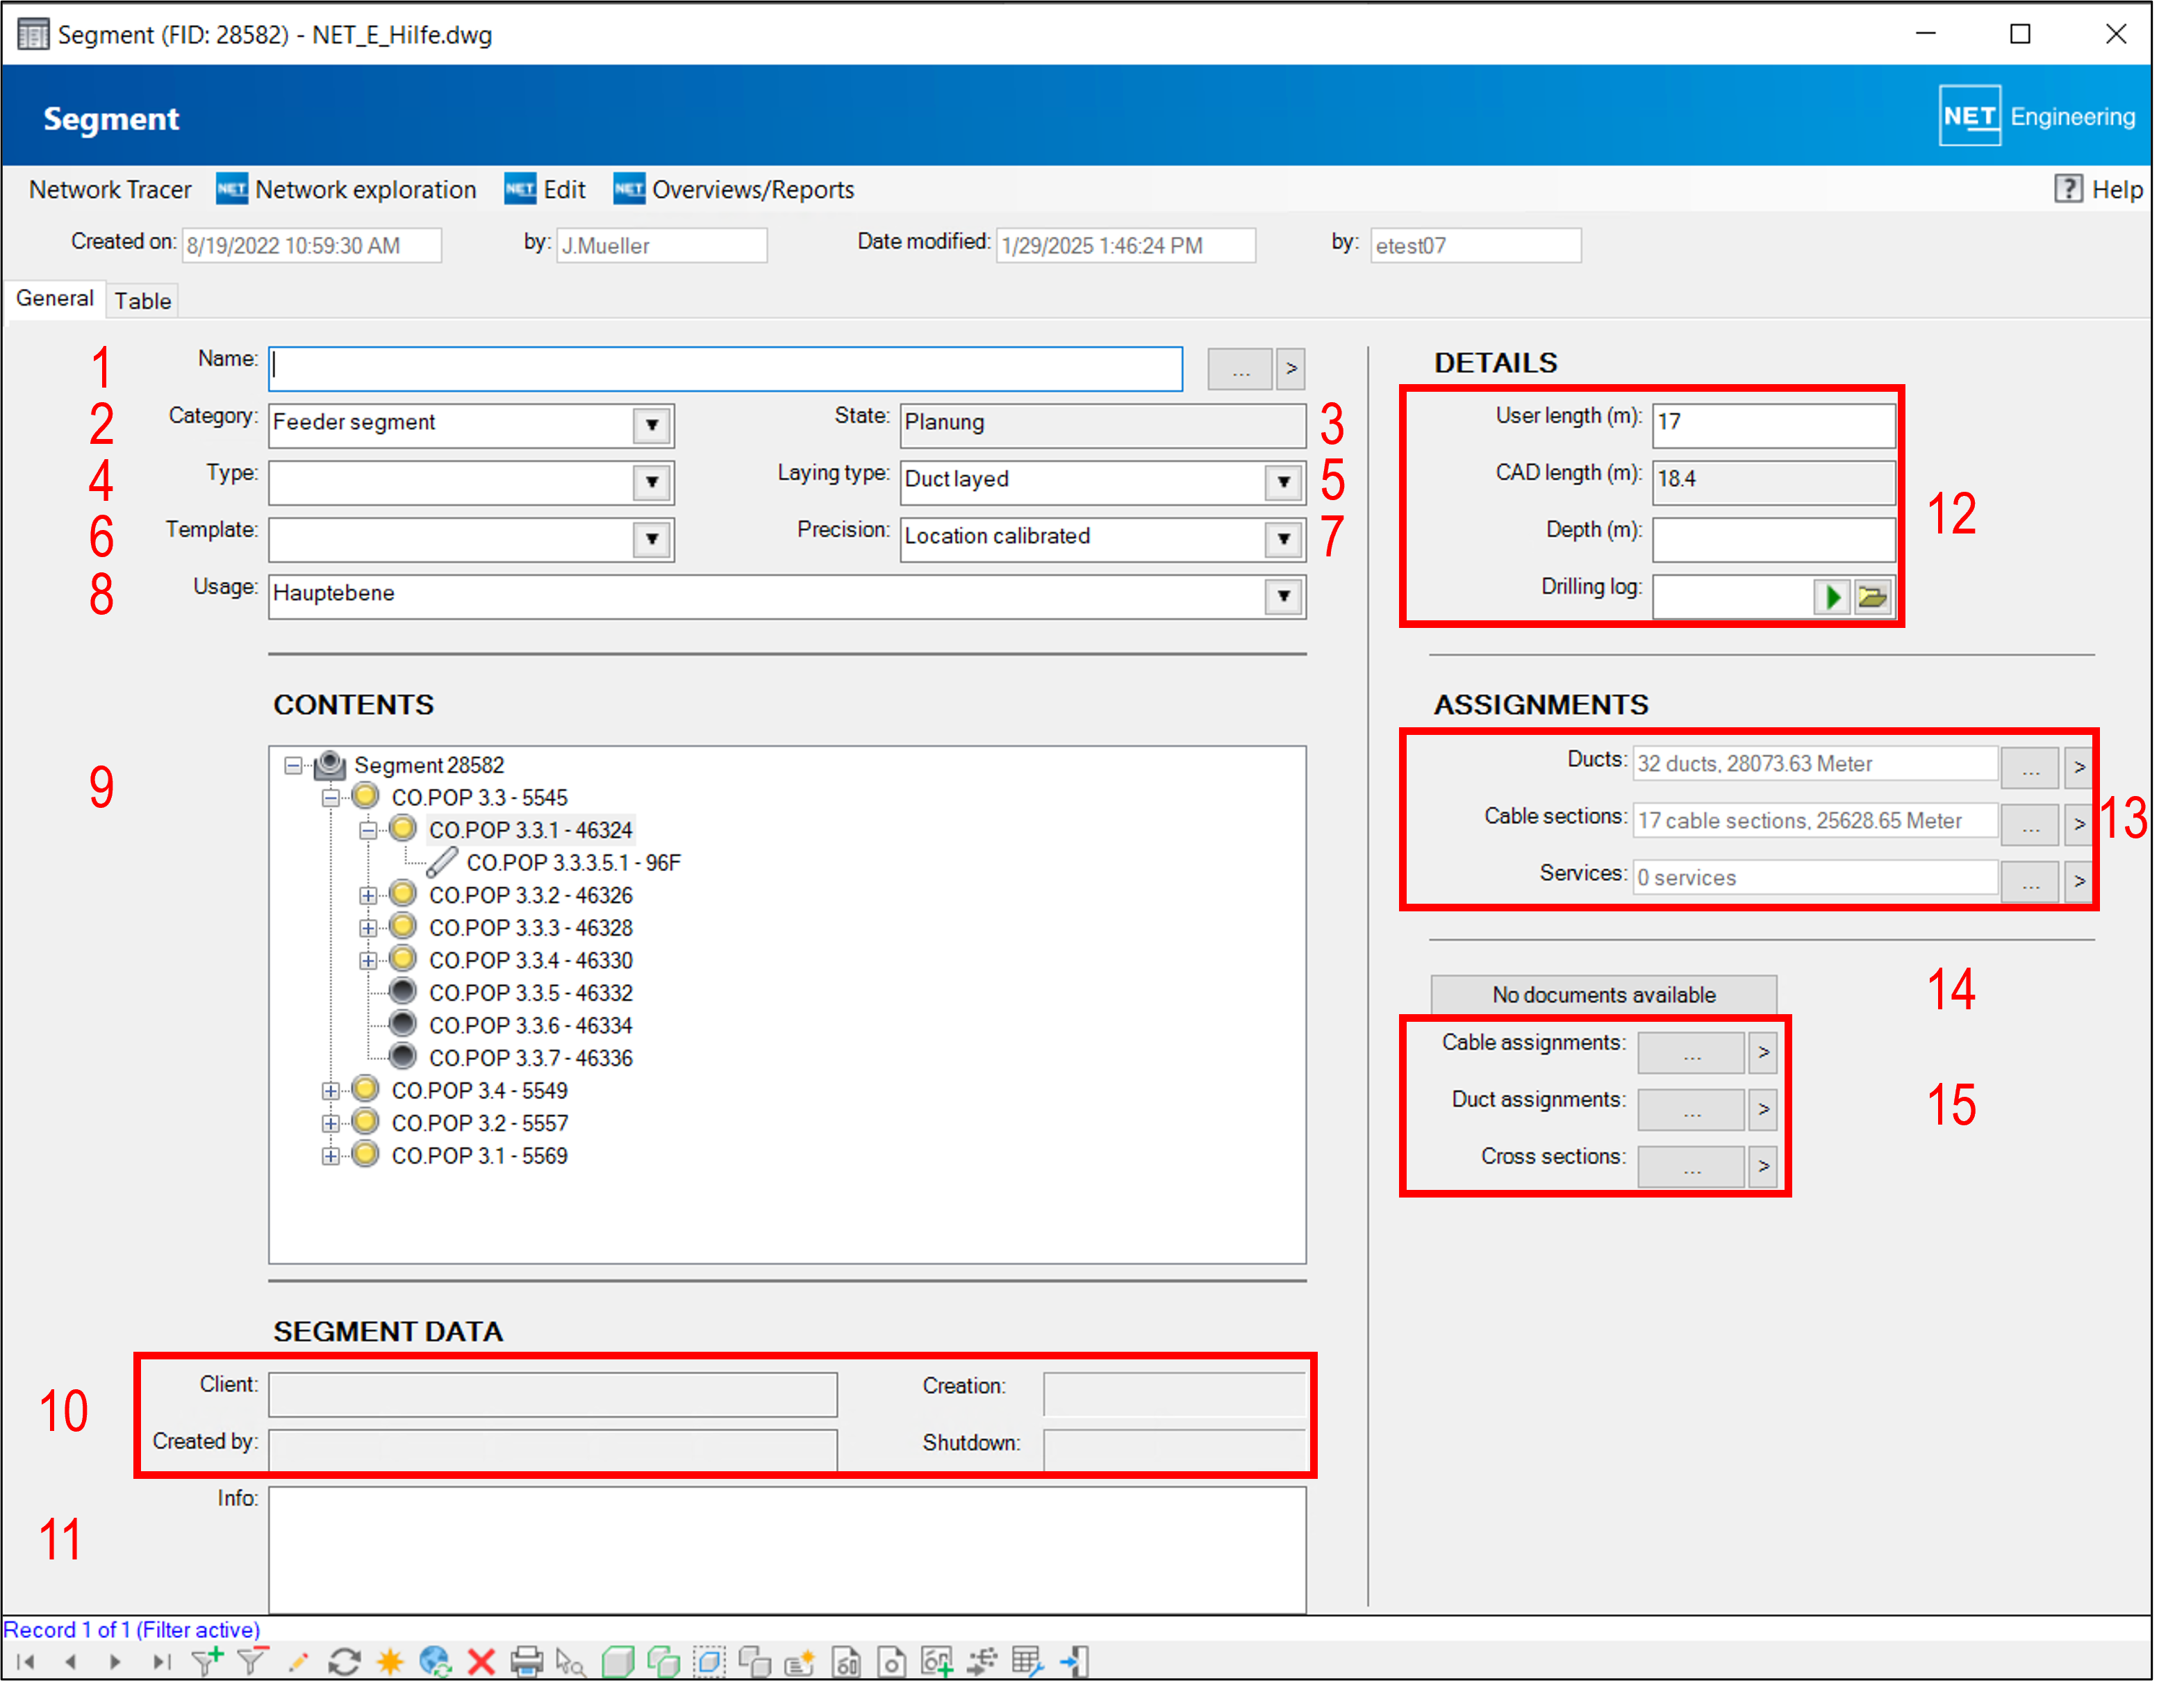The height and width of the screenshot is (1681, 2184).
Task: Expand the CO.POP 3.1 - 5569 node
Action: [x=330, y=1156]
